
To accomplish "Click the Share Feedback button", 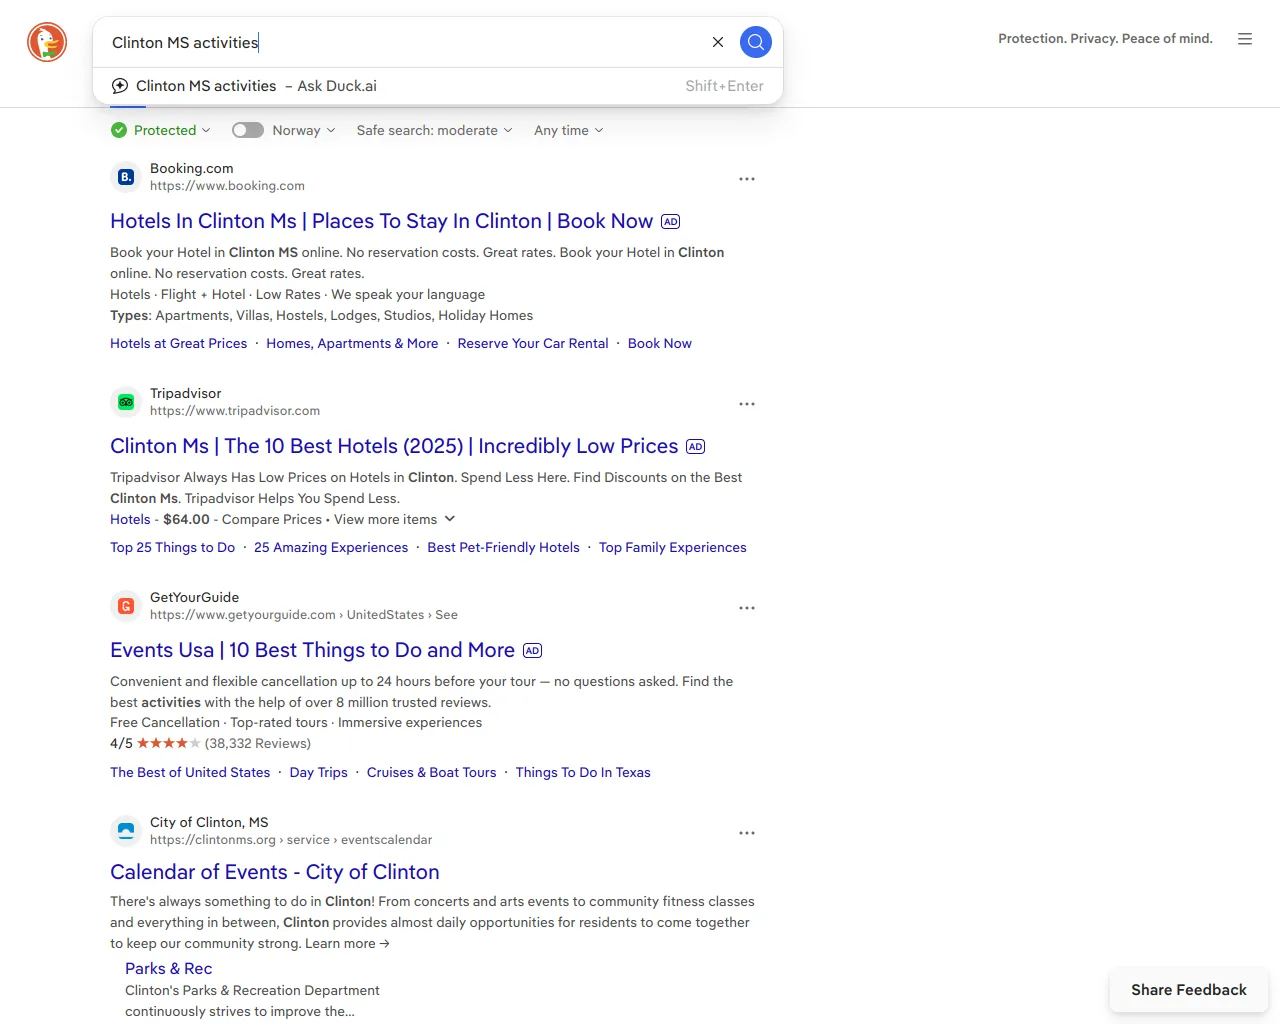I will [x=1188, y=990].
